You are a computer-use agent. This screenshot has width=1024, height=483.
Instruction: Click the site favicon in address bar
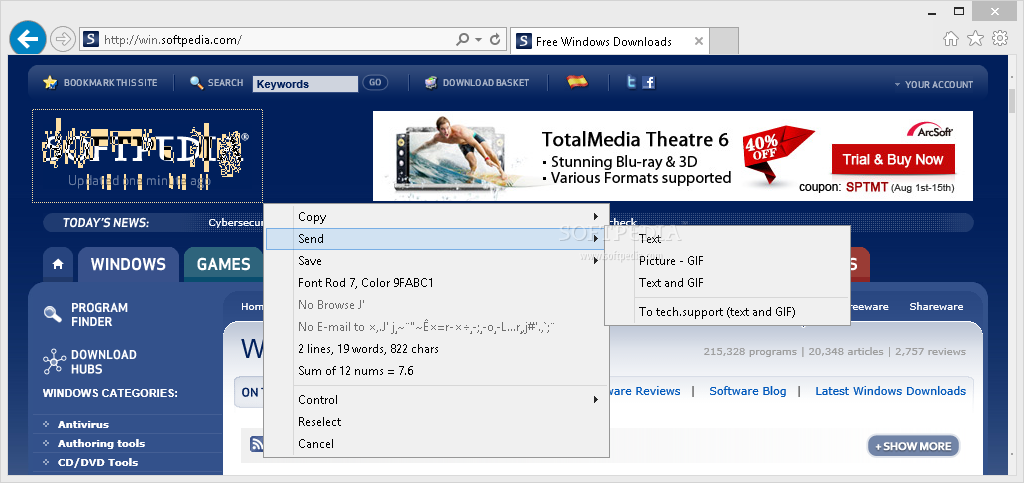click(x=91, y=40)
